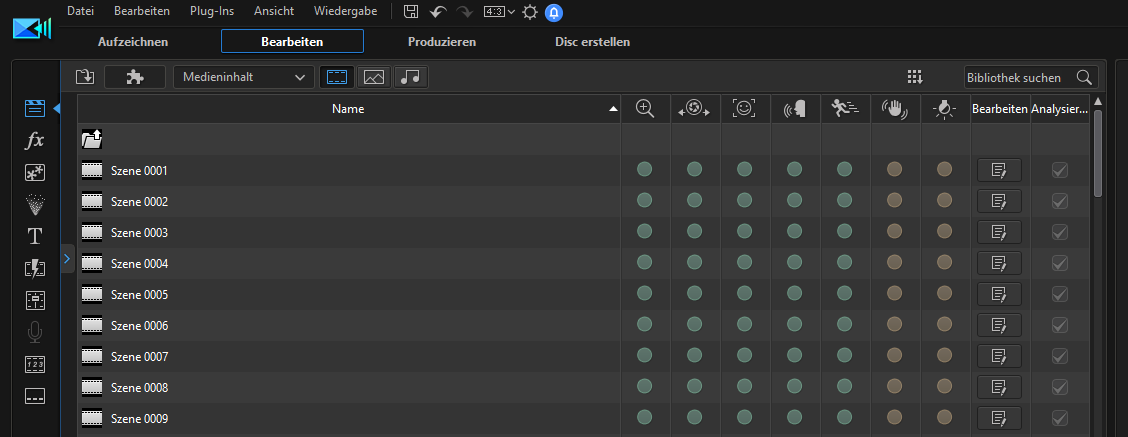Click the notification bell icon
Viewport: 1128px width, 437px height.
[554, 12]
